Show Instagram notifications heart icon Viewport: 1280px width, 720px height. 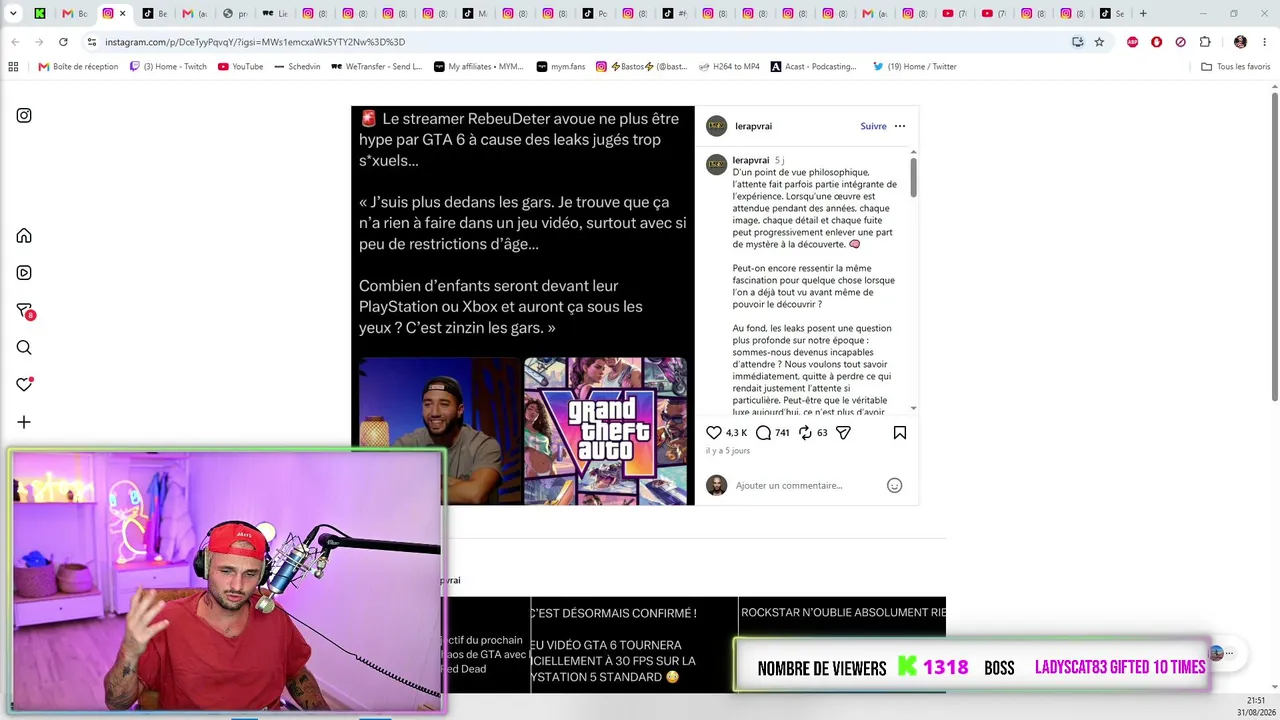25,384
